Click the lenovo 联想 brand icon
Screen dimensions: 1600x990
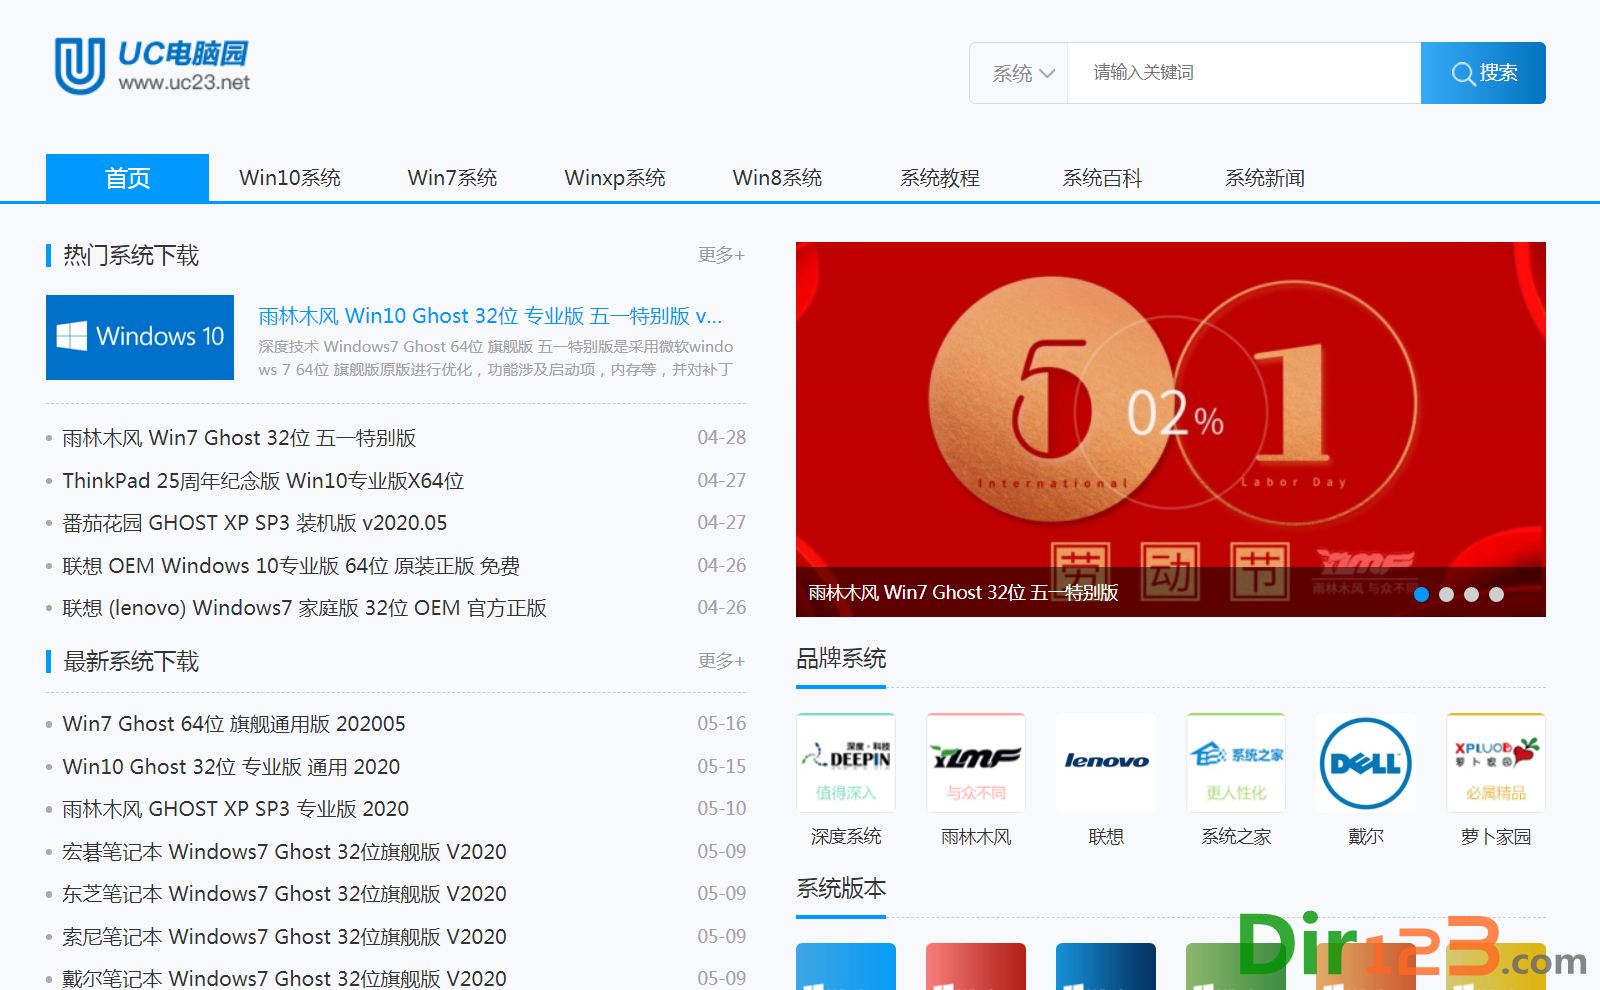click(x=1106, y=762)
